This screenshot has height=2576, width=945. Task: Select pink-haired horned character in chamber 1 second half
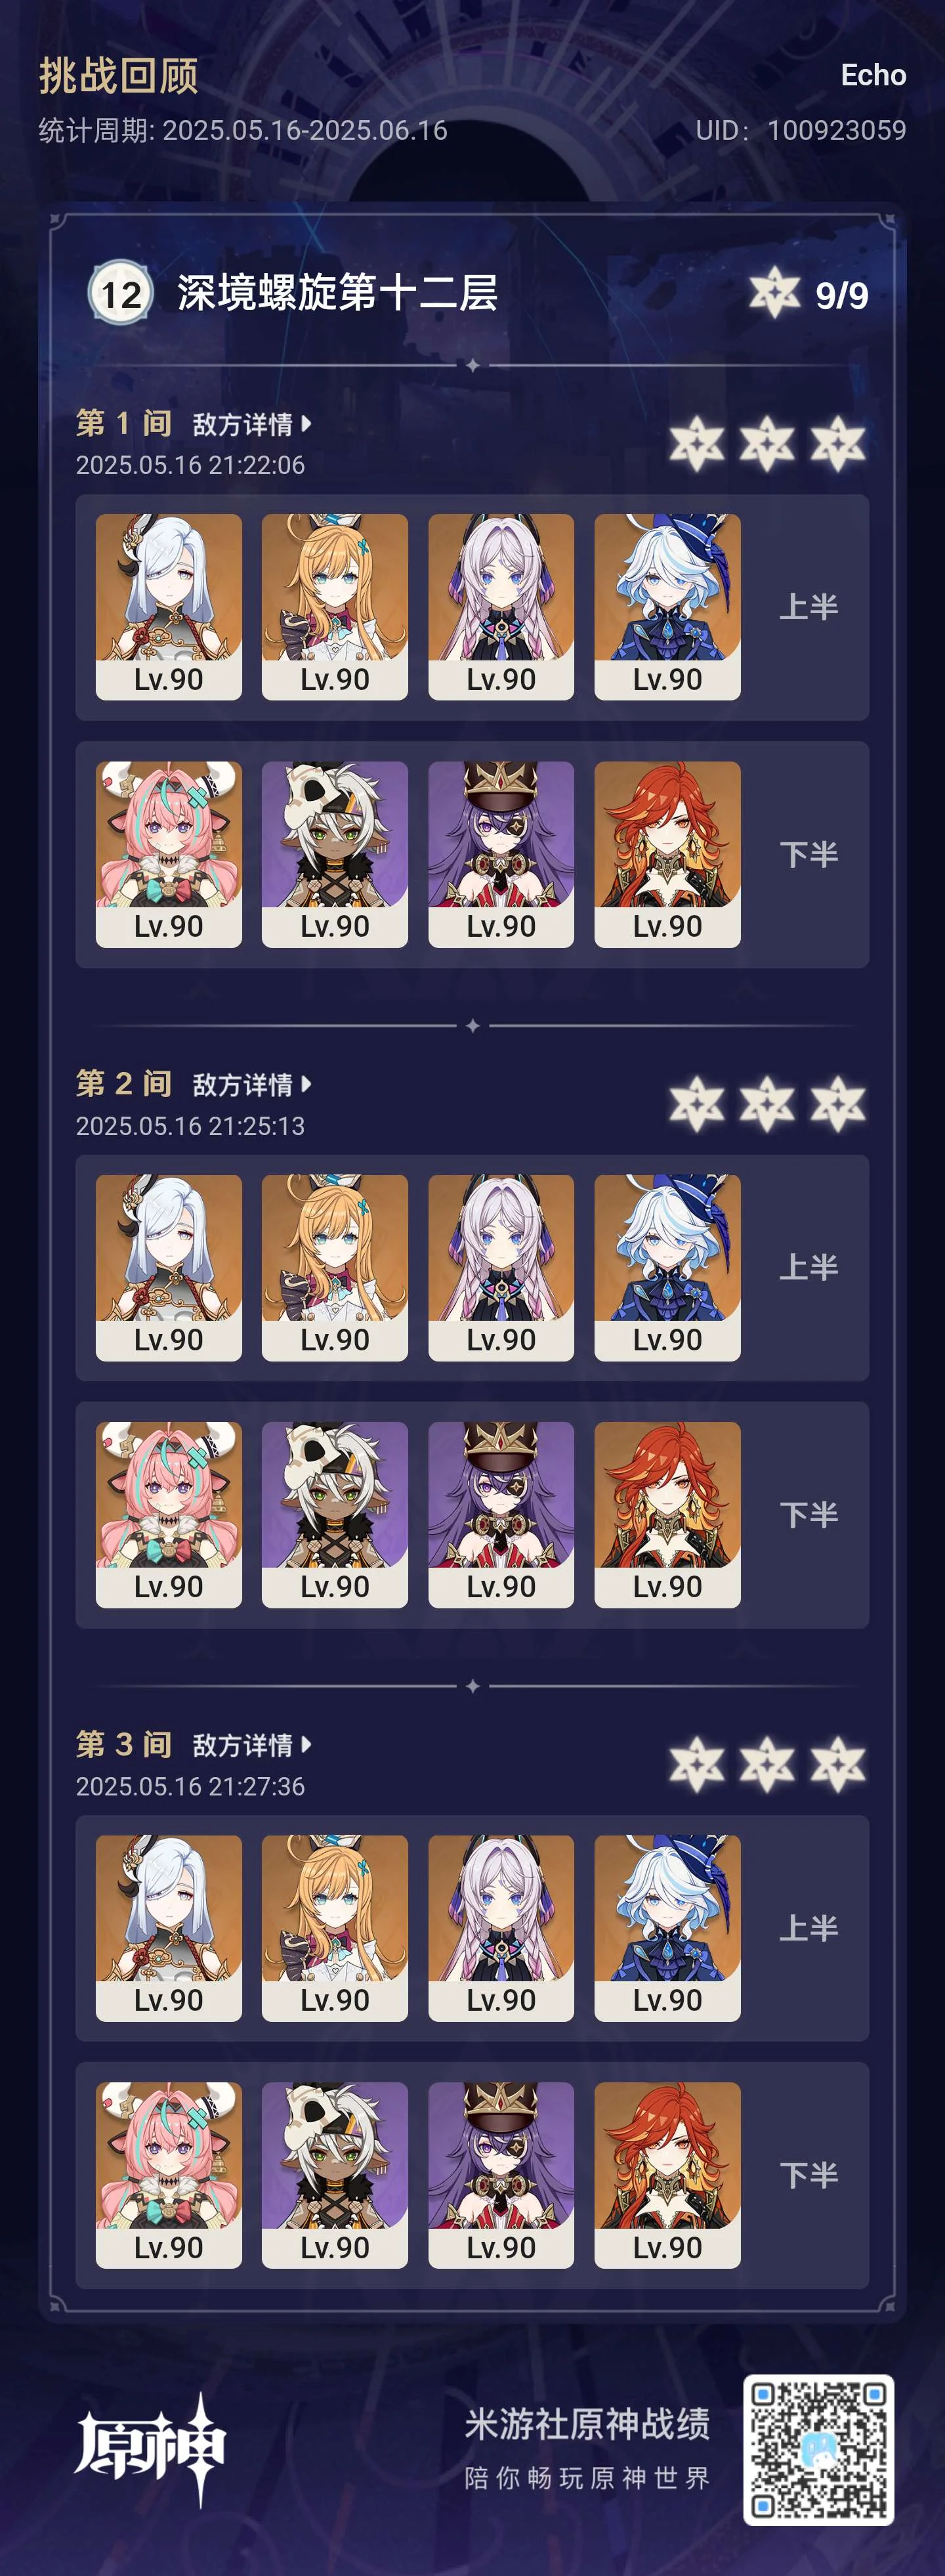(169, 854)
